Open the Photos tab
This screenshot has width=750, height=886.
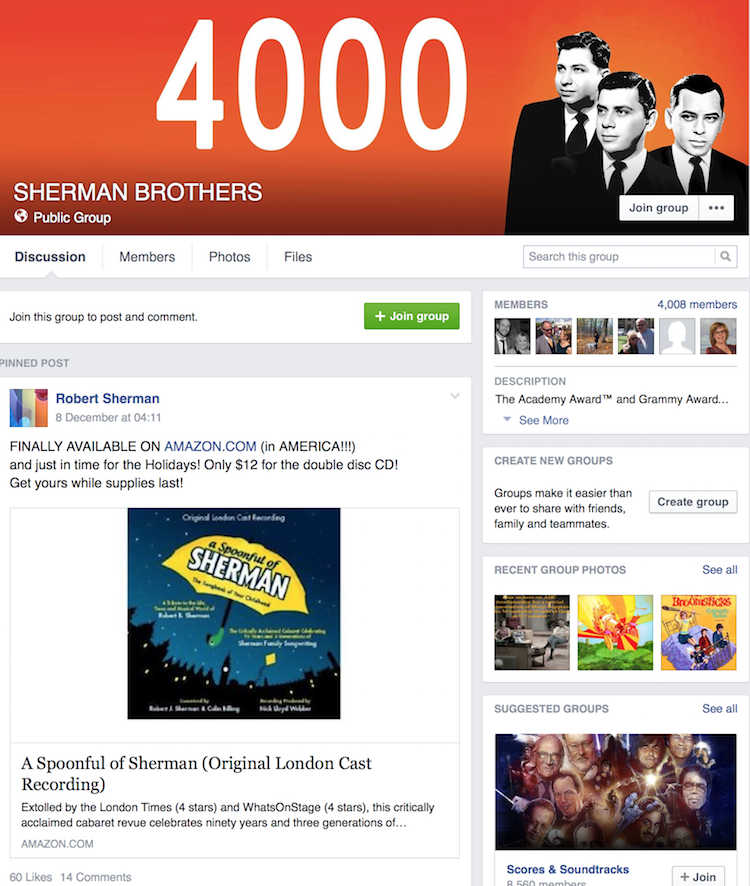tap(229, 257)
